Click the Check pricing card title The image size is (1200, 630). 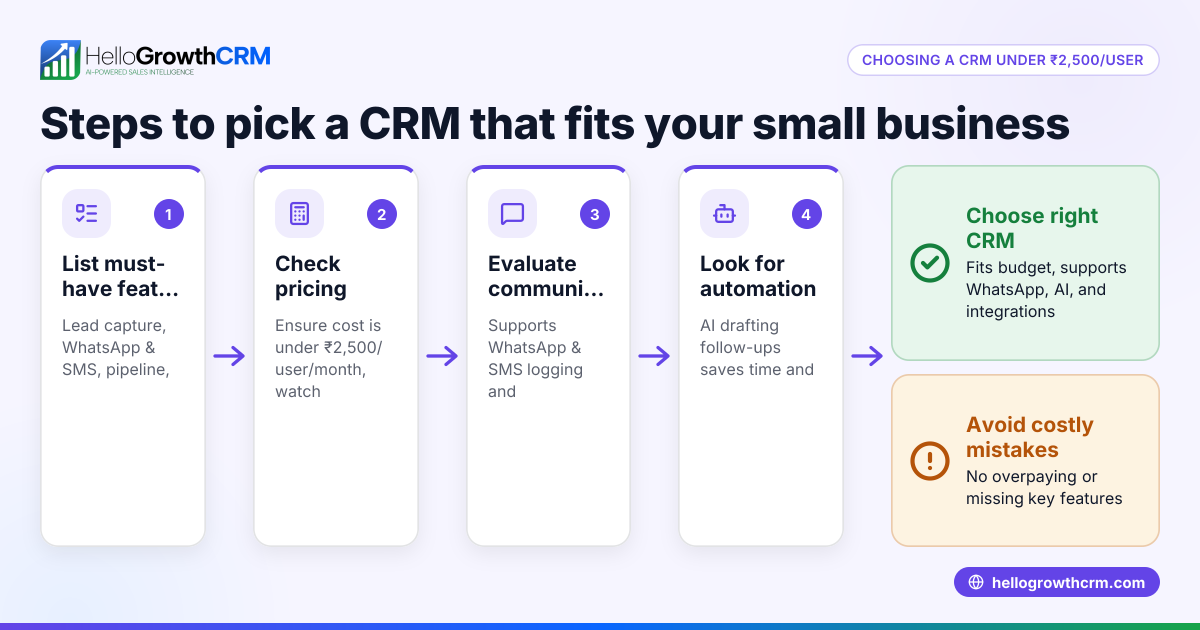point(311,276)
